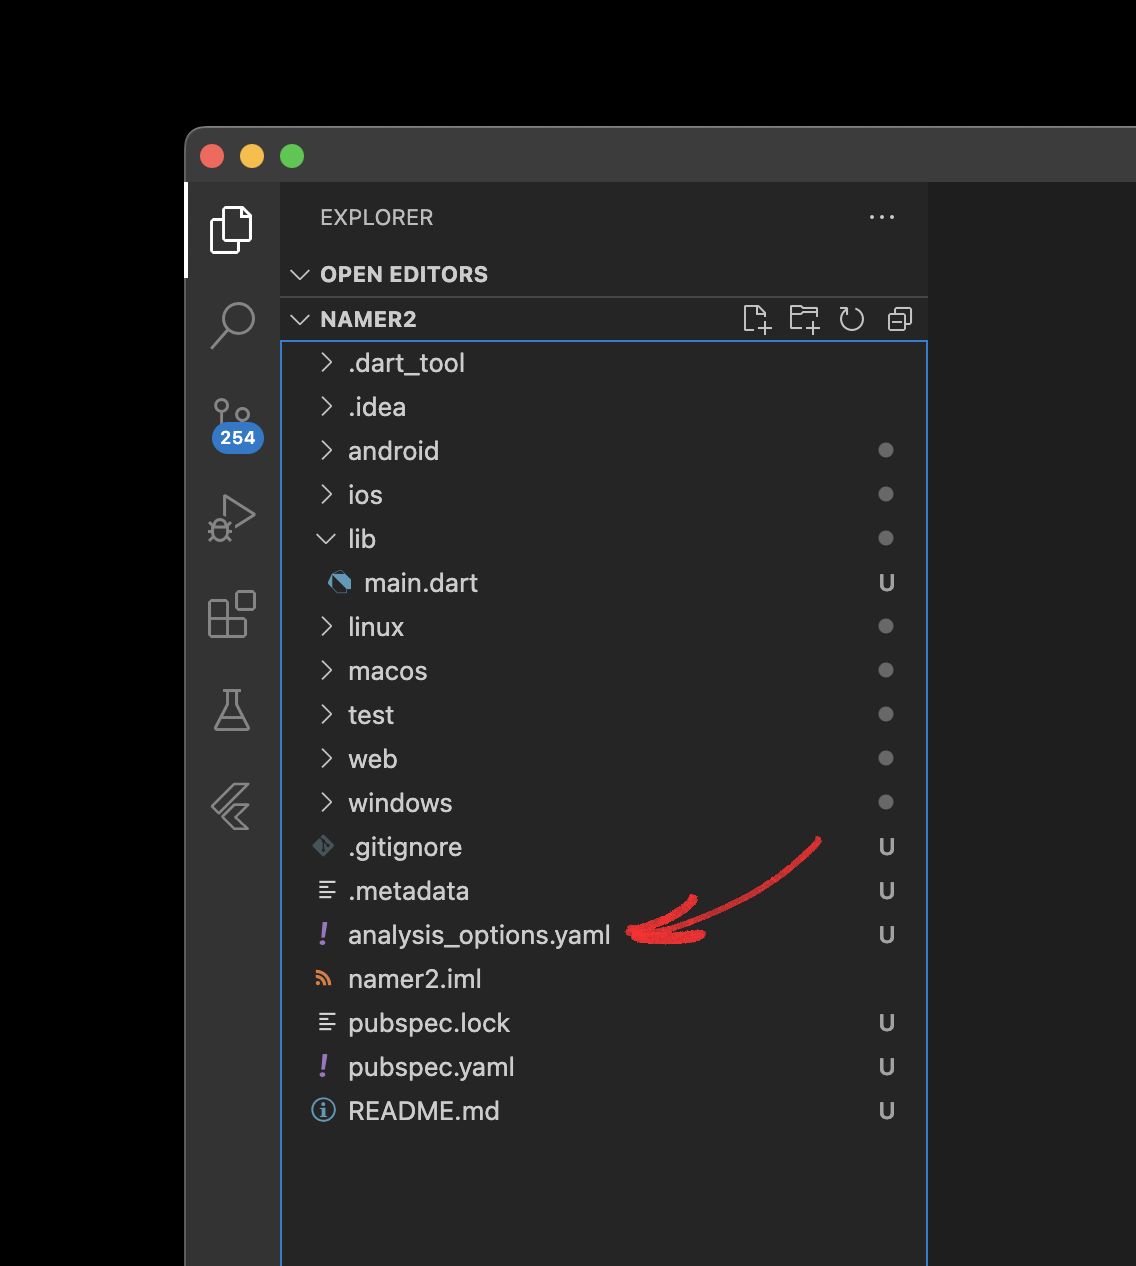
Task: Open the analysis_options.yaml file
Action: pos(479,935)
